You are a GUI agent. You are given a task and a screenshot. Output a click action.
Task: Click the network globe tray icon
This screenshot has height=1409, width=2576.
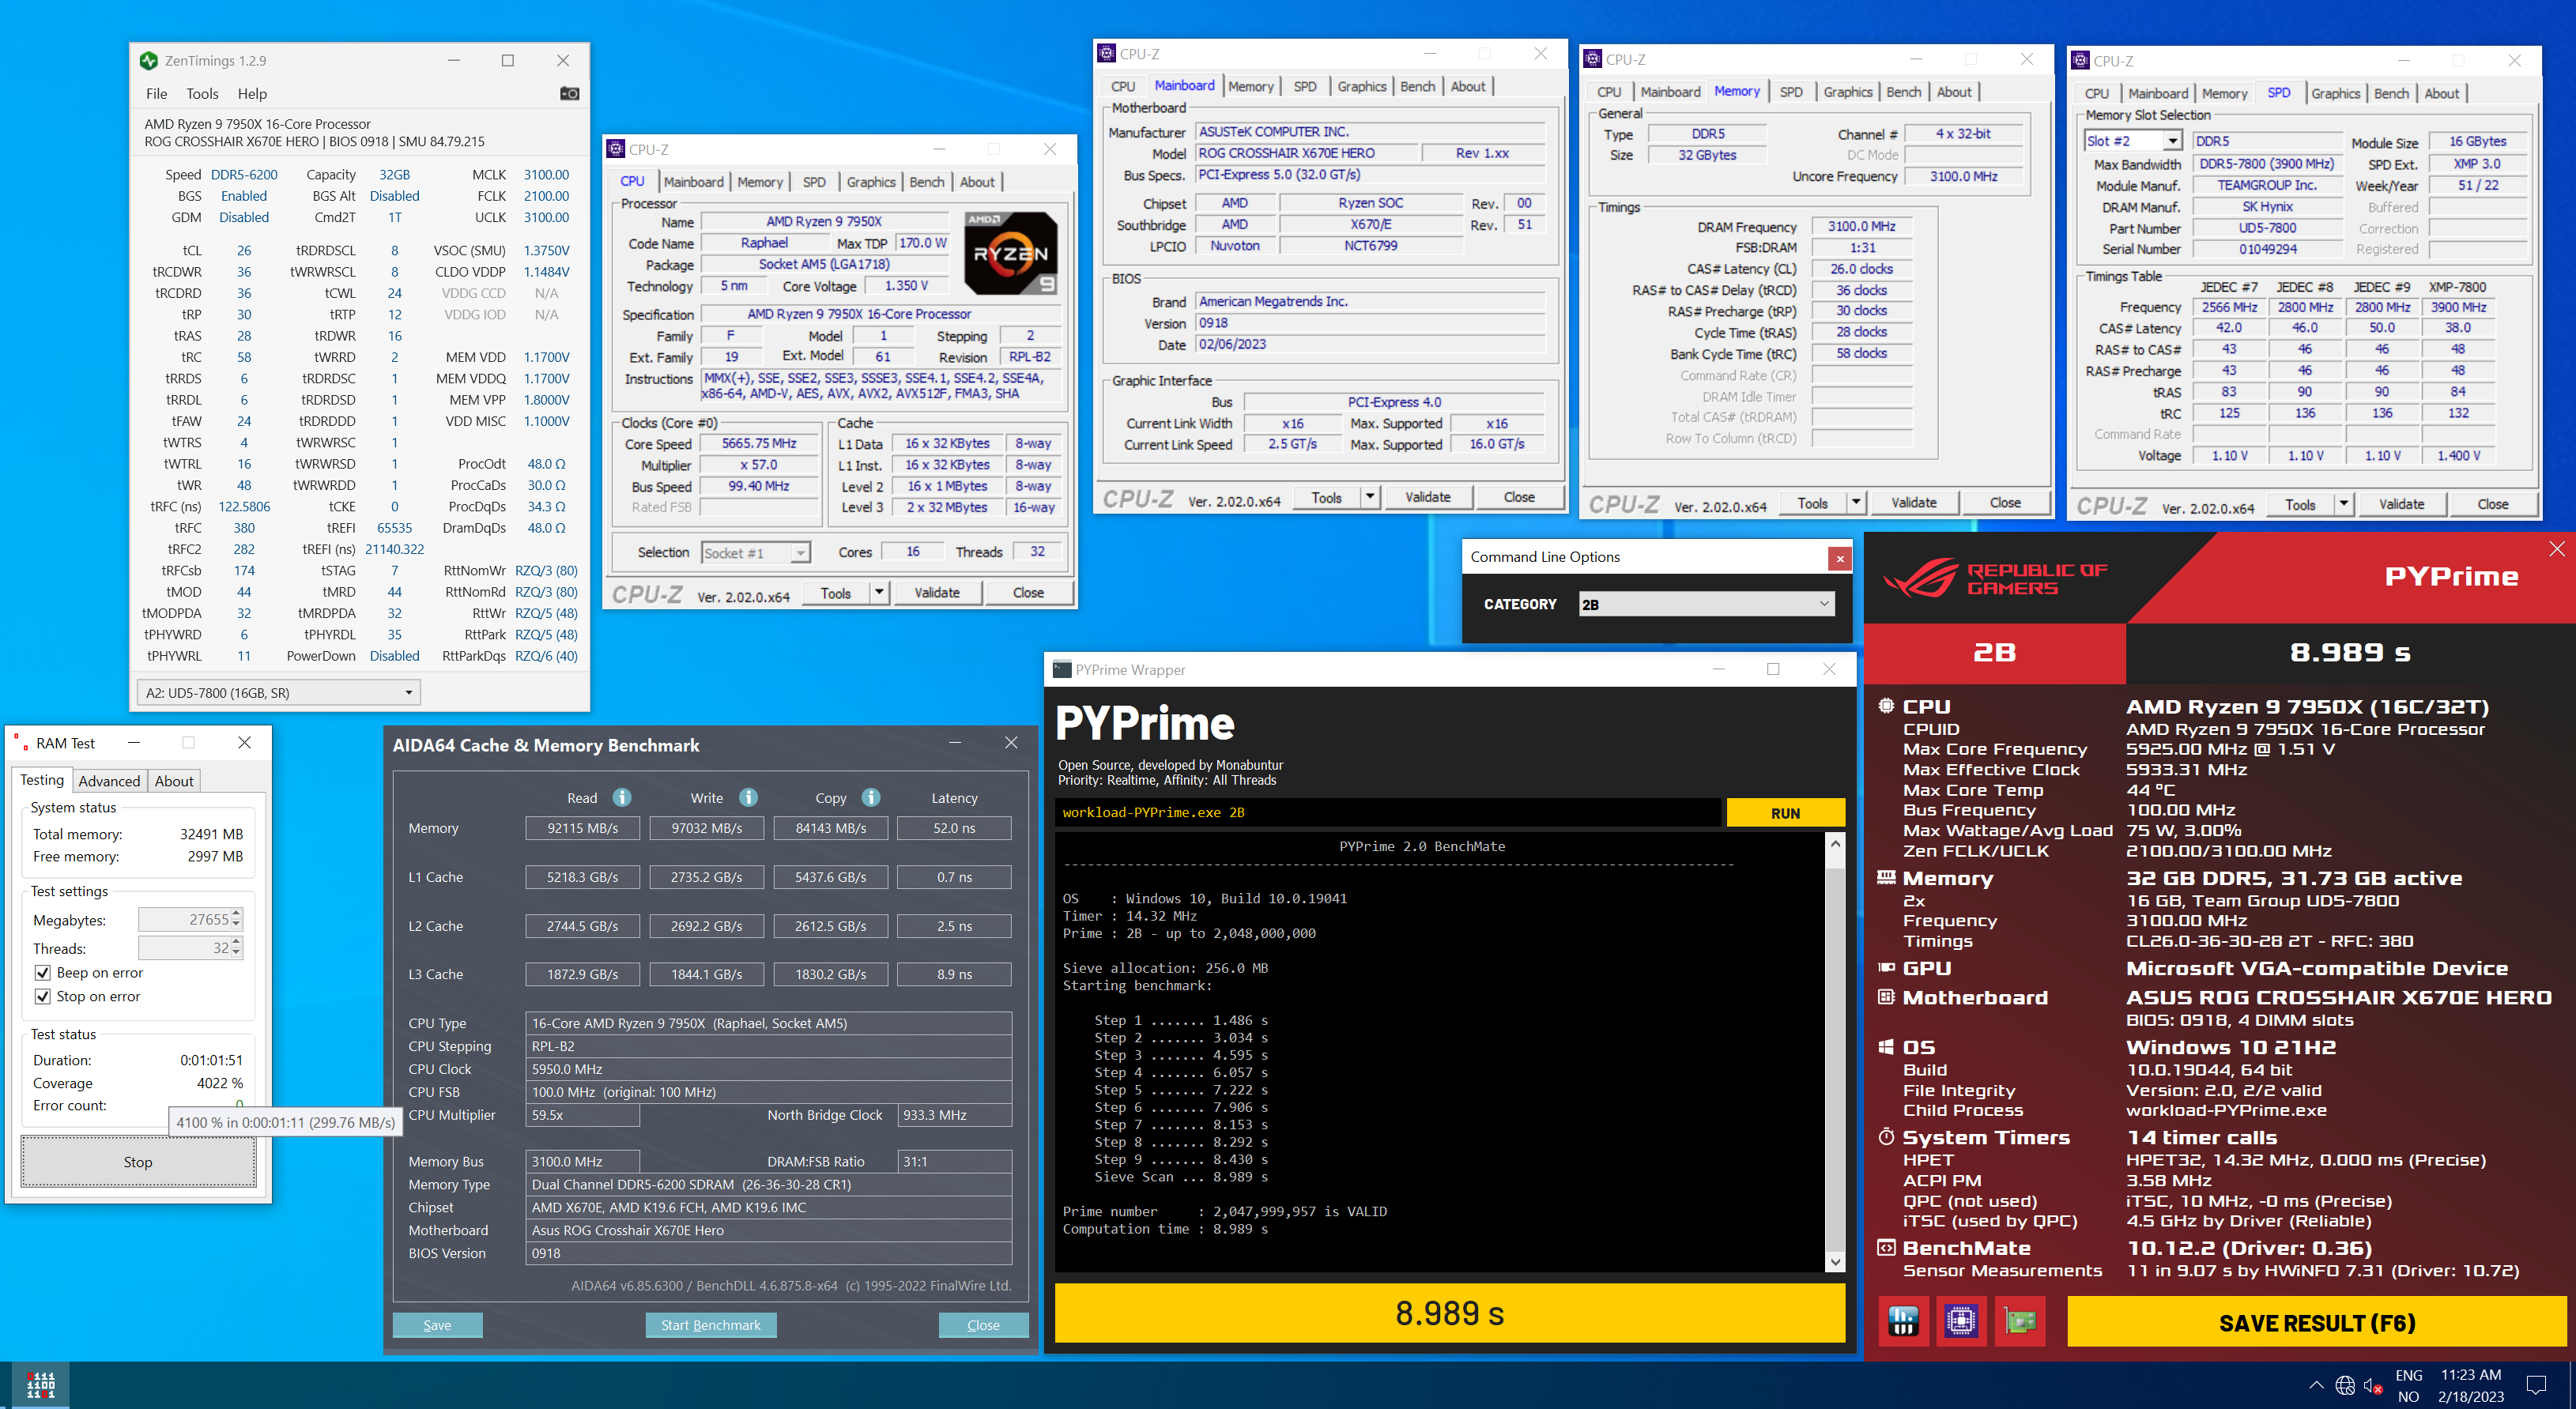(2345, 1385)
